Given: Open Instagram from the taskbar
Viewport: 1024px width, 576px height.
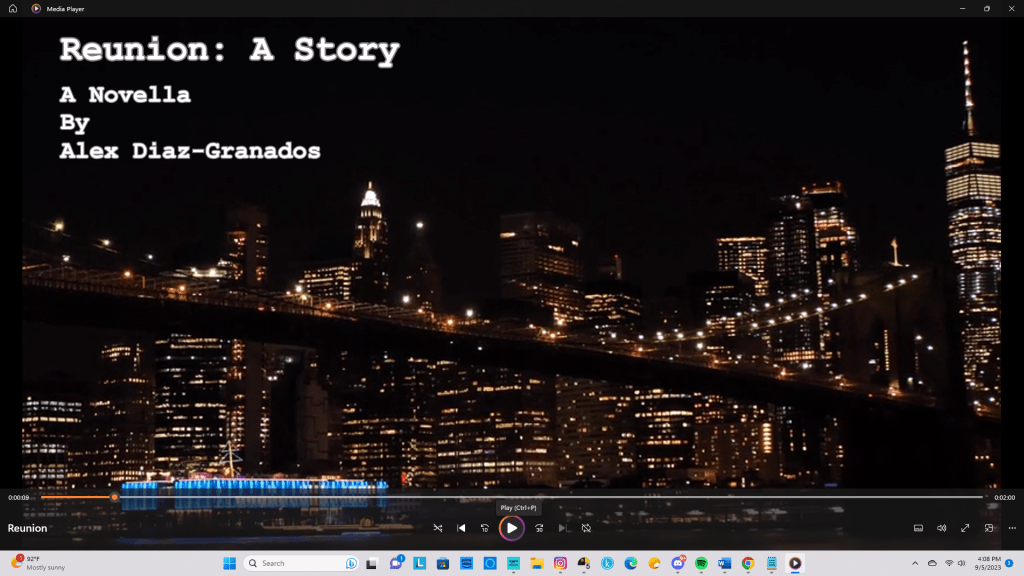Looking at the screenshot, I should [x=560, y=563].
